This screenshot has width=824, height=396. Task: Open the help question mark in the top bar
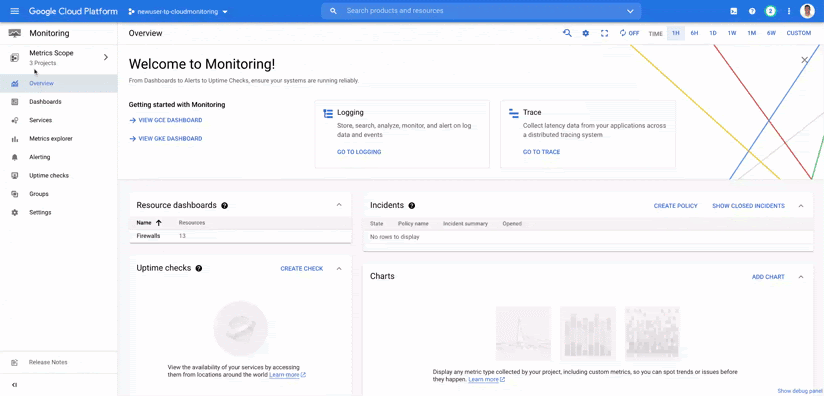[x=752, y=11]
